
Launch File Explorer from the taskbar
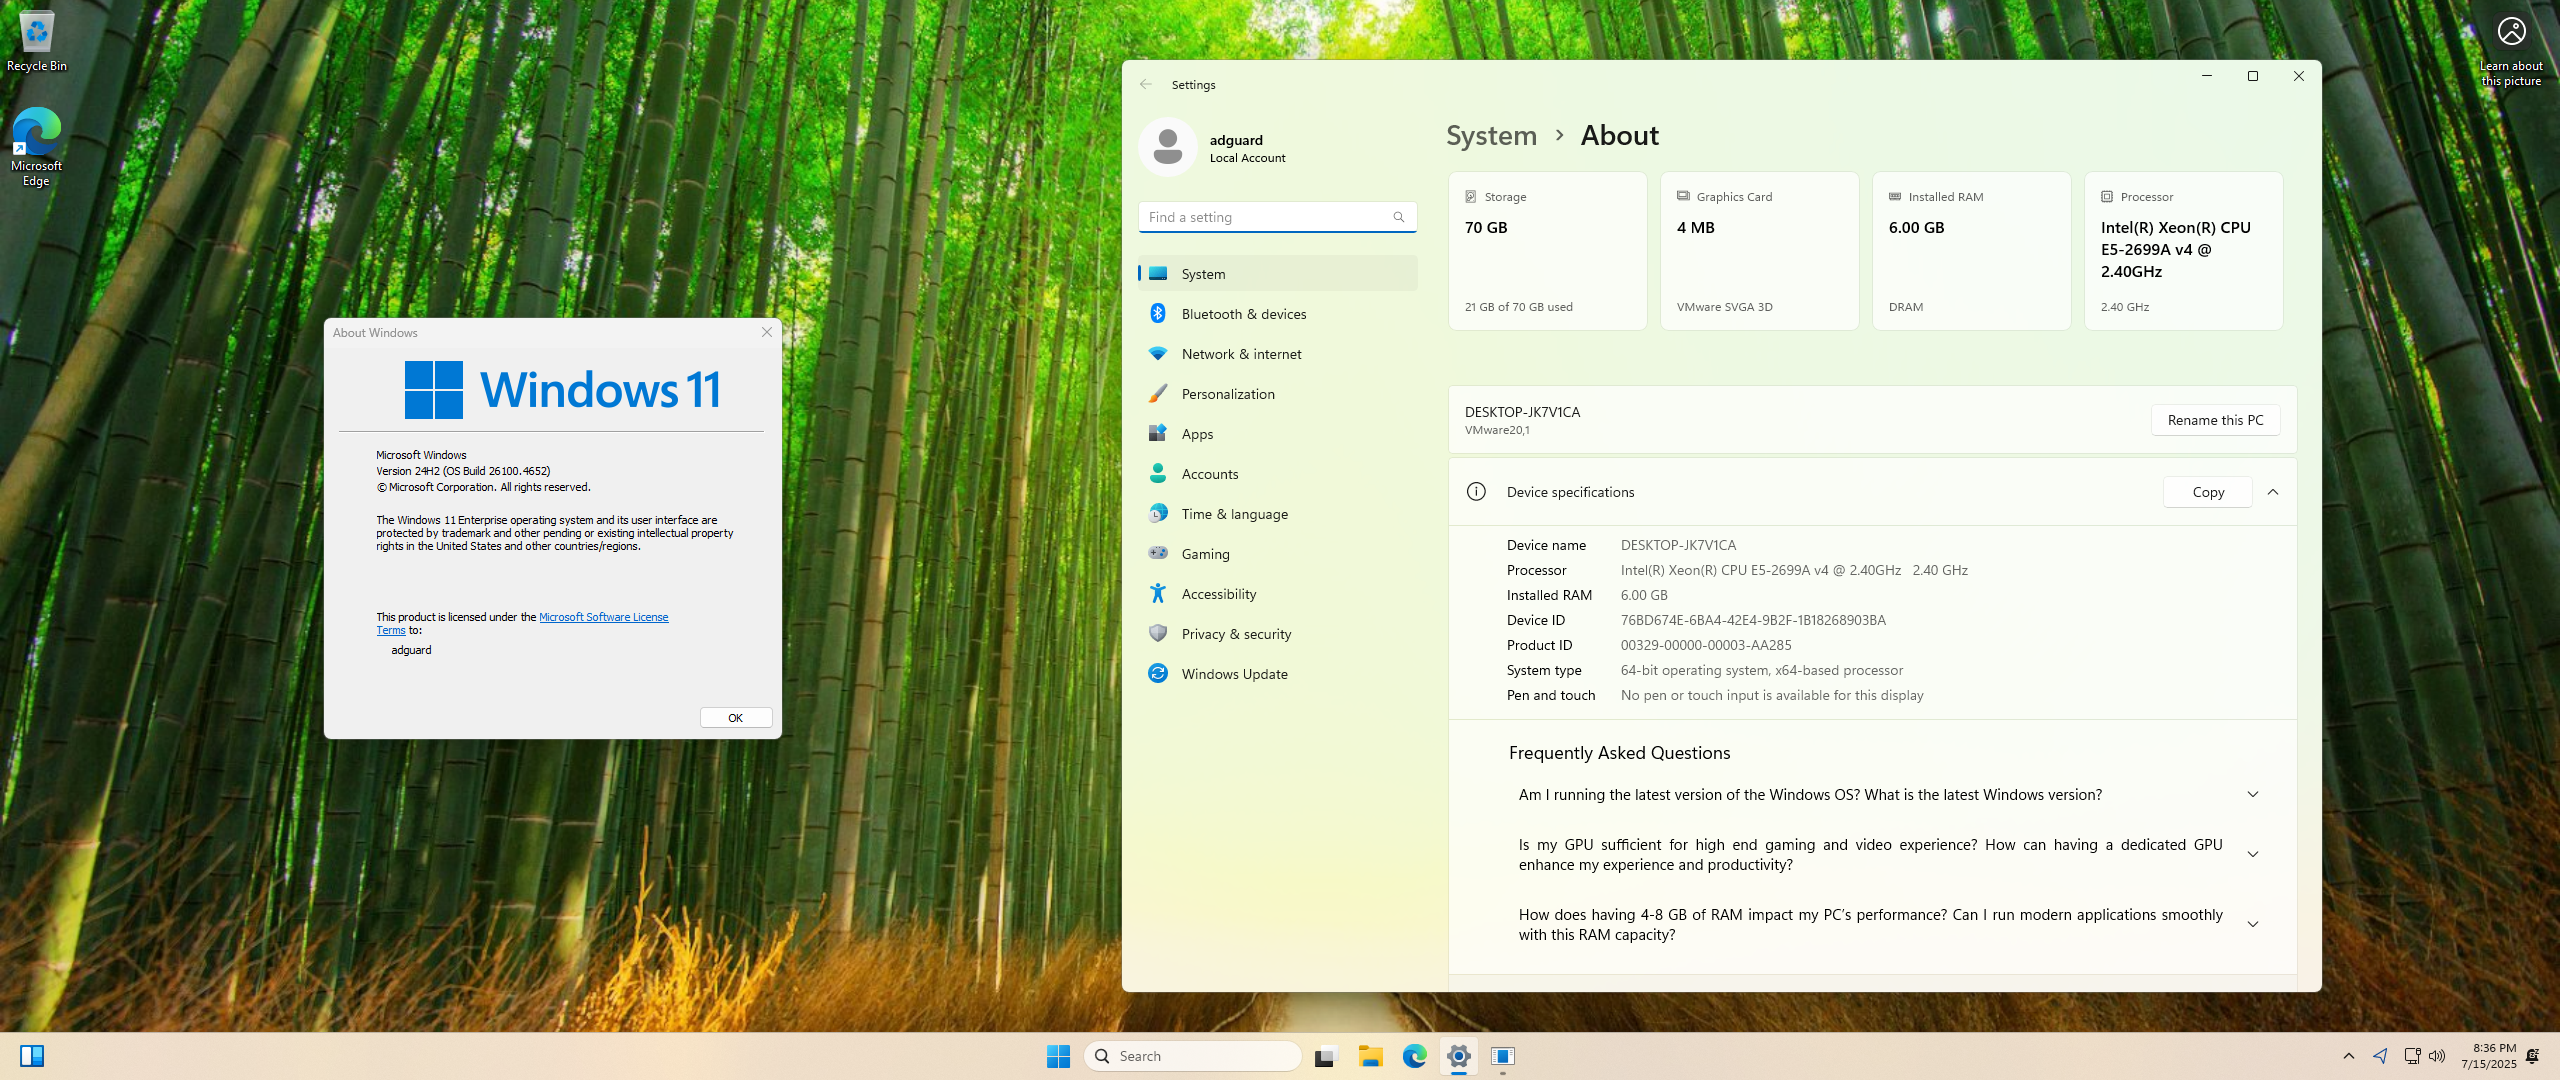coord(1370,1056)
